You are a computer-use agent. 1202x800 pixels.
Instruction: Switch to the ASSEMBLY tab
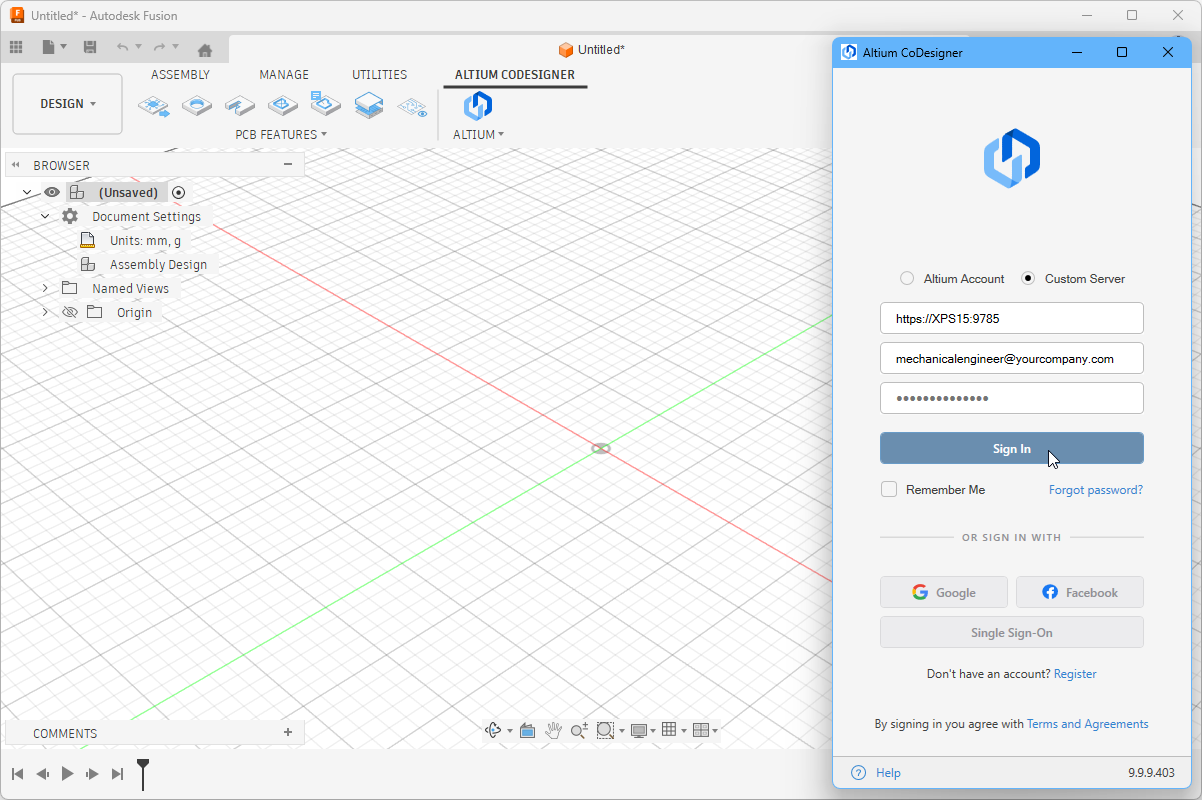point(180,75)
